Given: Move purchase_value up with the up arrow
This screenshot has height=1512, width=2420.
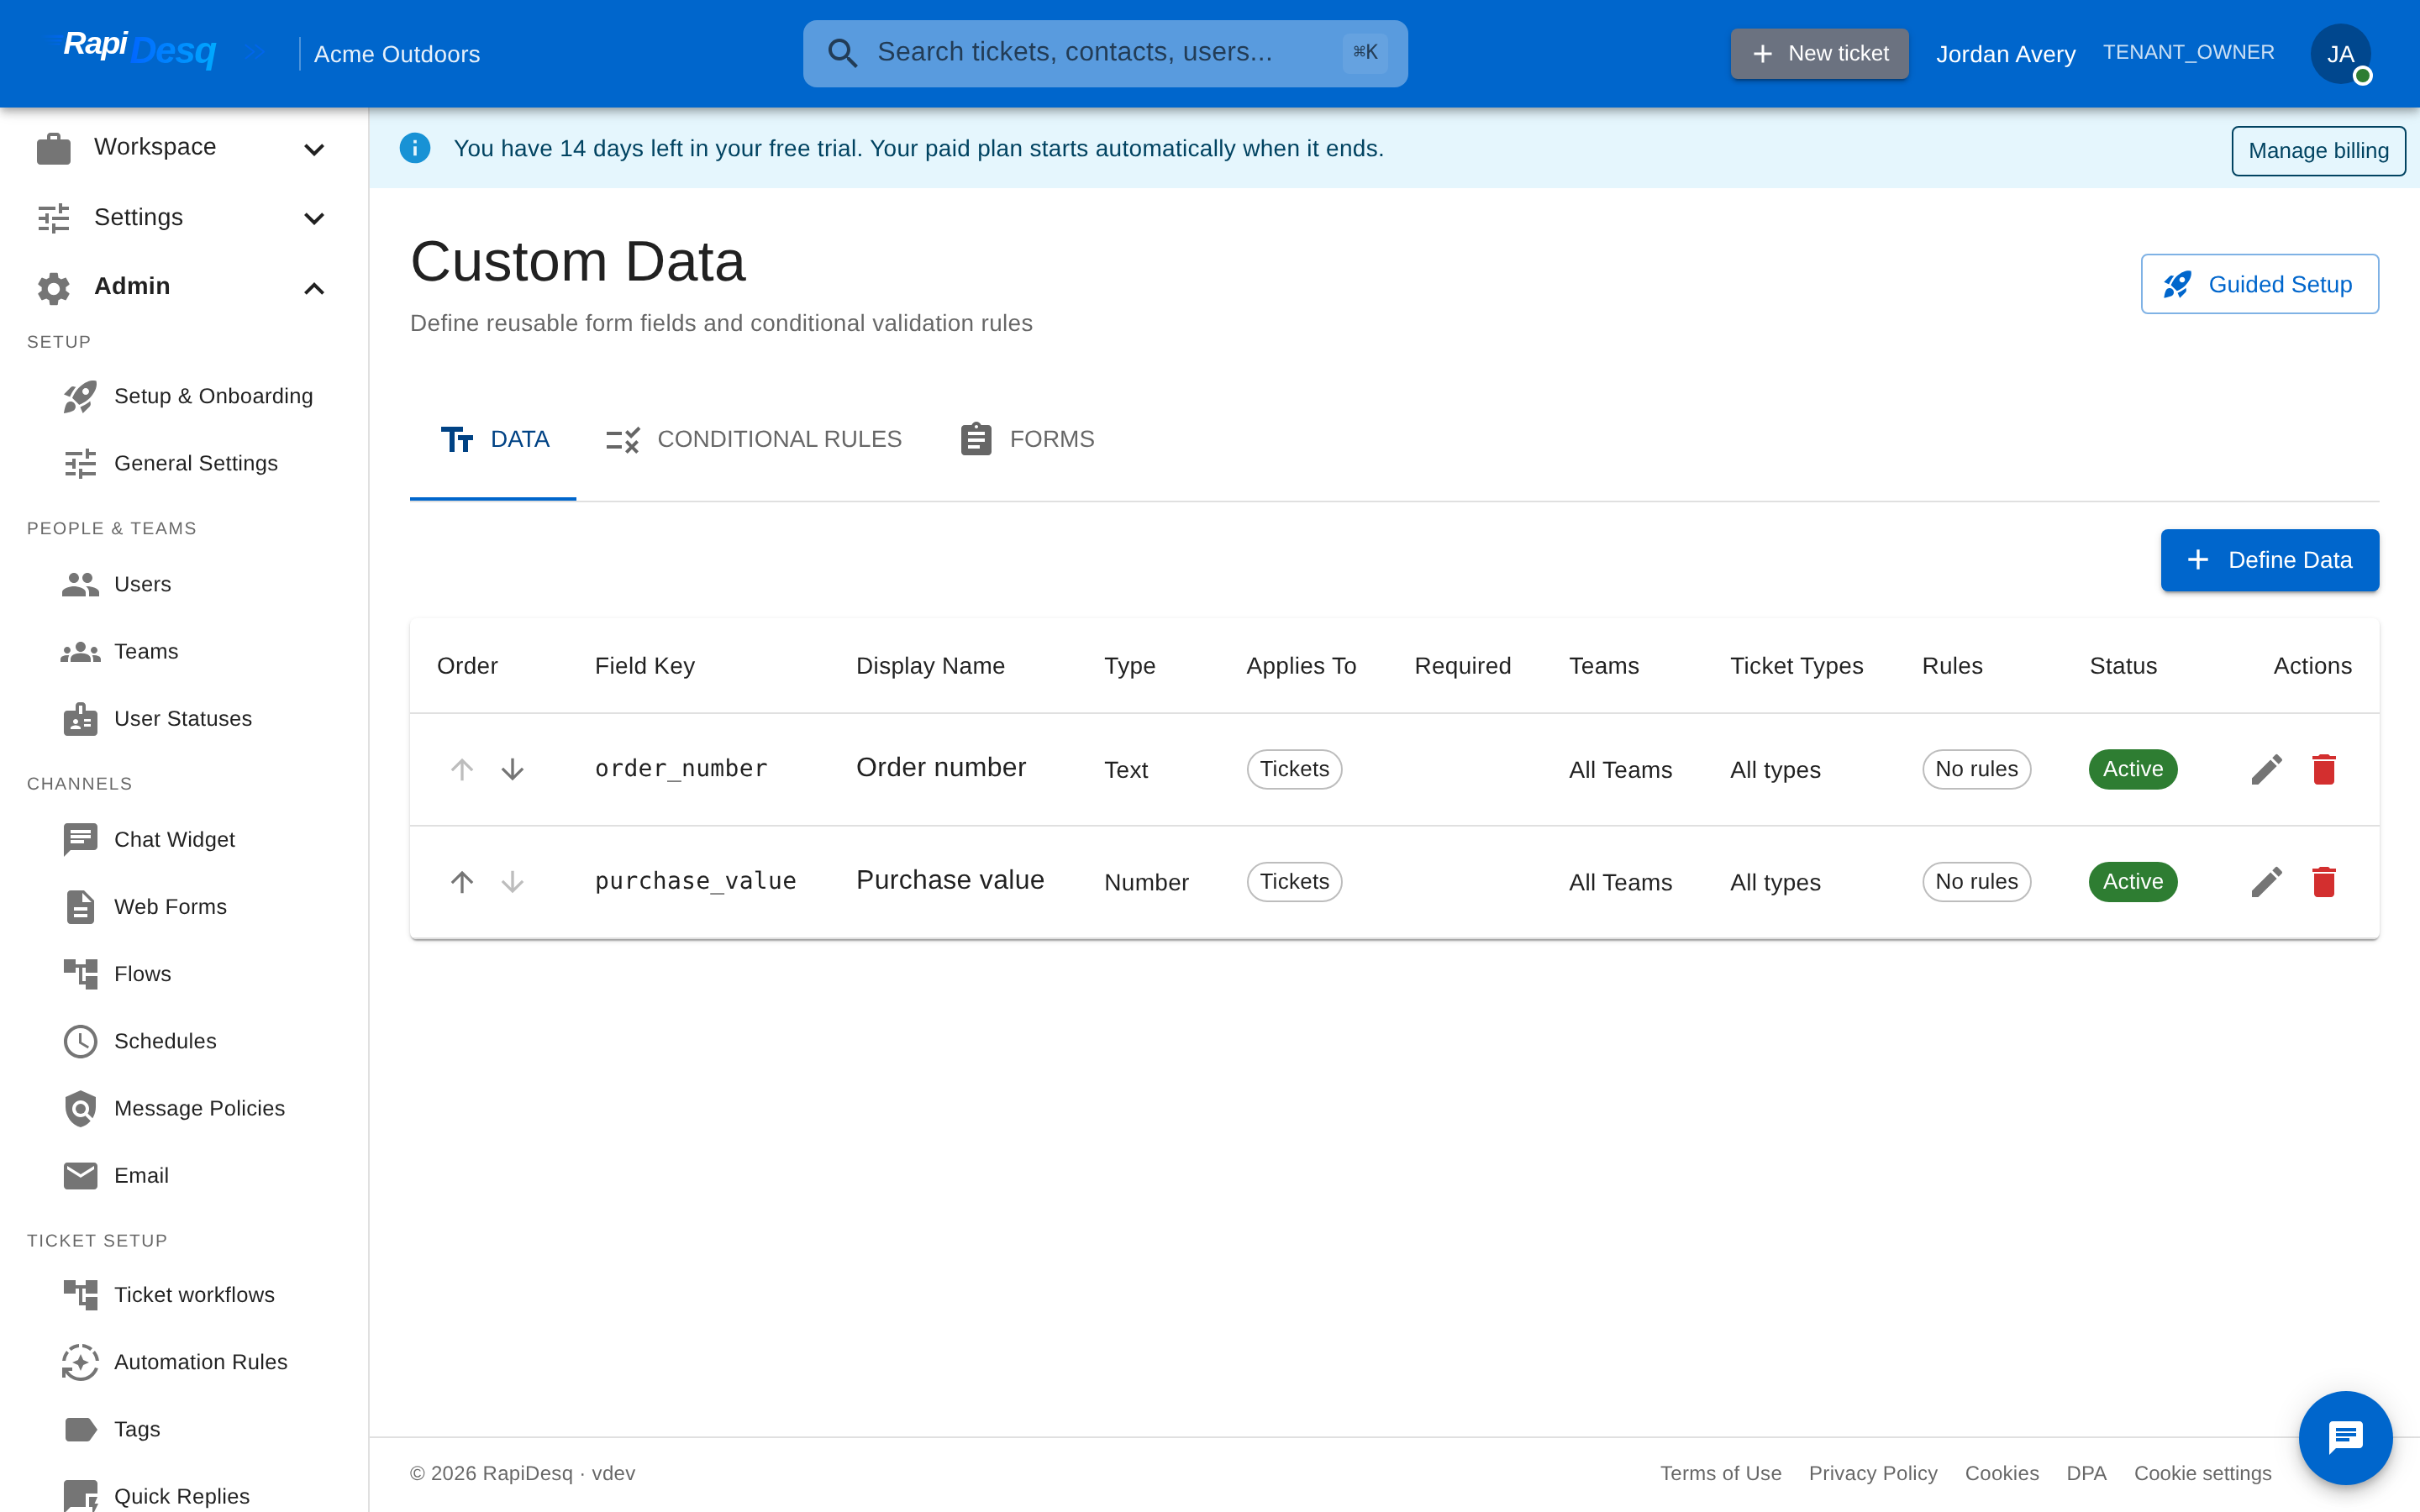Looking at the screenshot, I should 461,882.
